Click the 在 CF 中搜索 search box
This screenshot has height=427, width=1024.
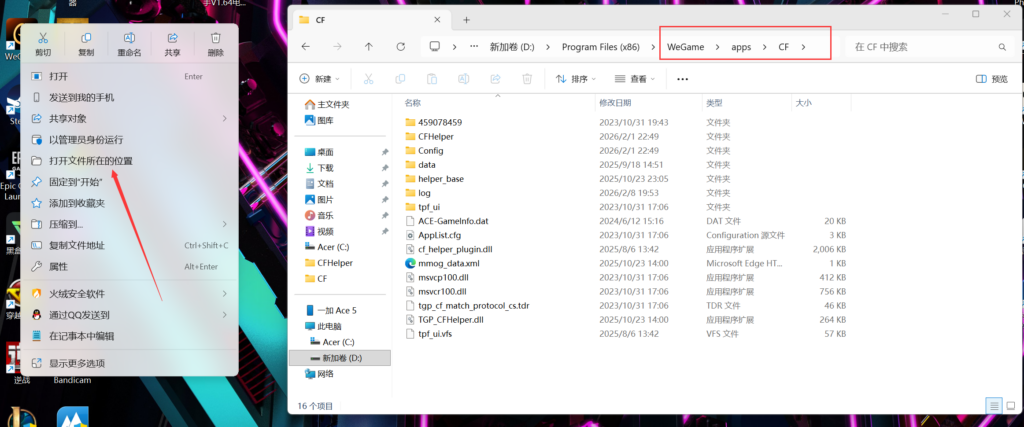click(x=930, y=47)
